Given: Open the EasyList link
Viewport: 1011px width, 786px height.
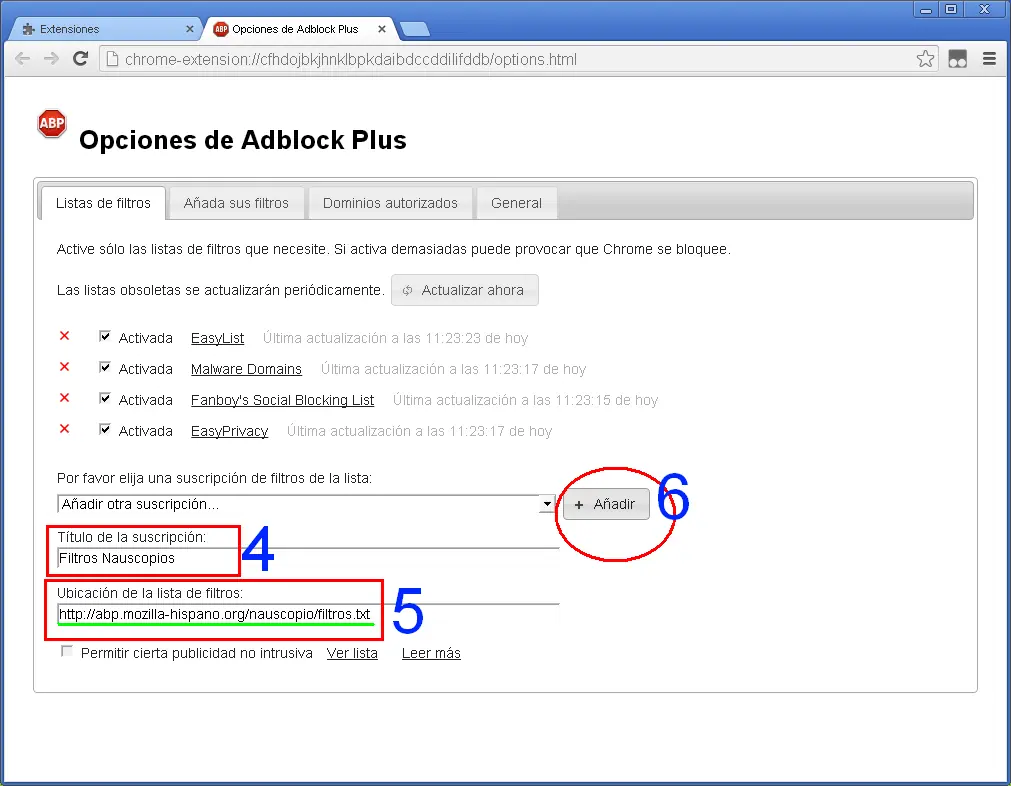Looking at the screenshot, I should coord(217,338).
